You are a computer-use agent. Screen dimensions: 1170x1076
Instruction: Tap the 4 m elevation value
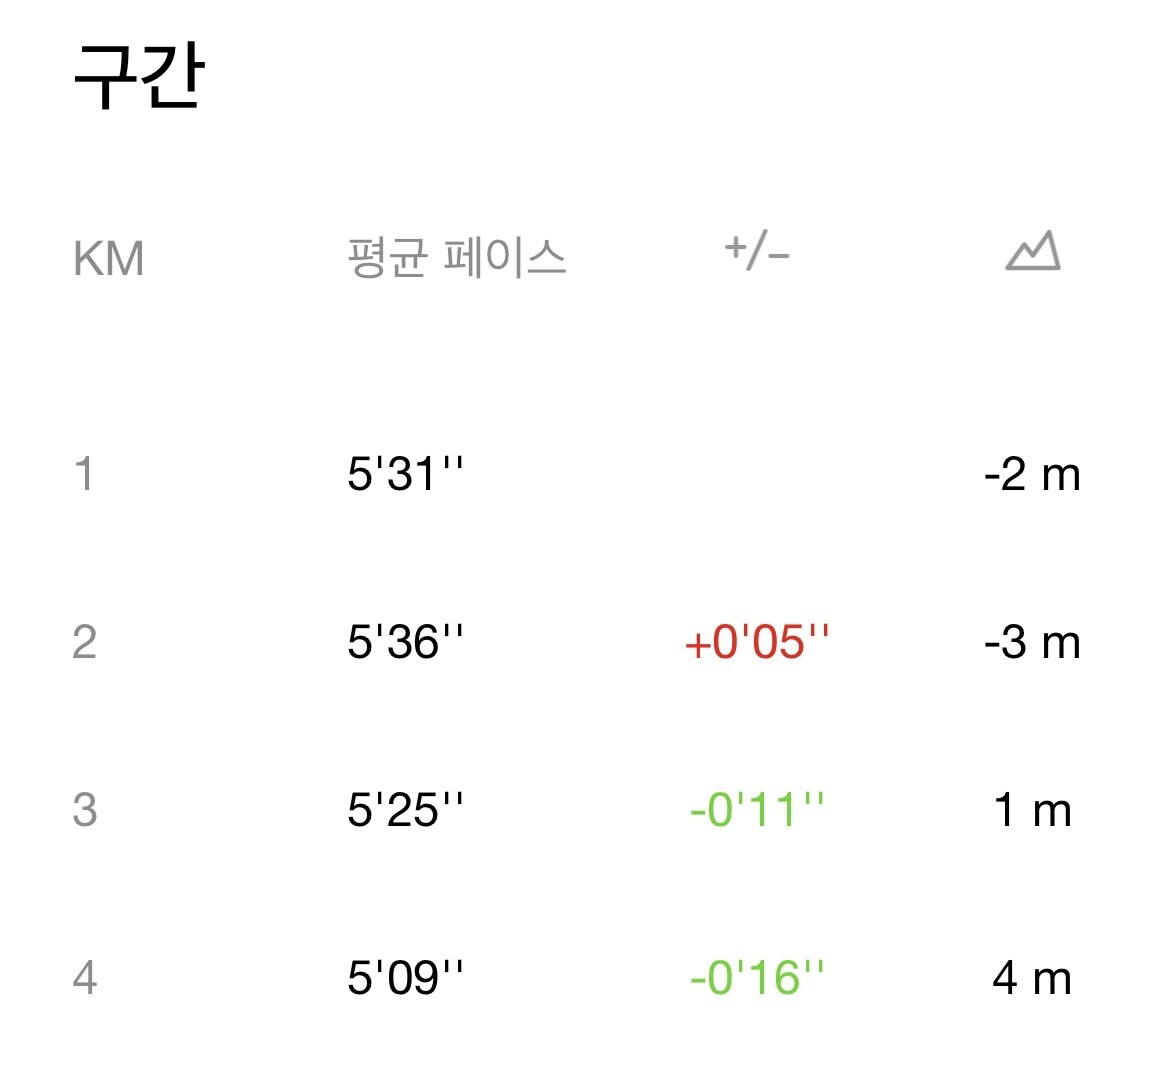[x=1033, y=978]
